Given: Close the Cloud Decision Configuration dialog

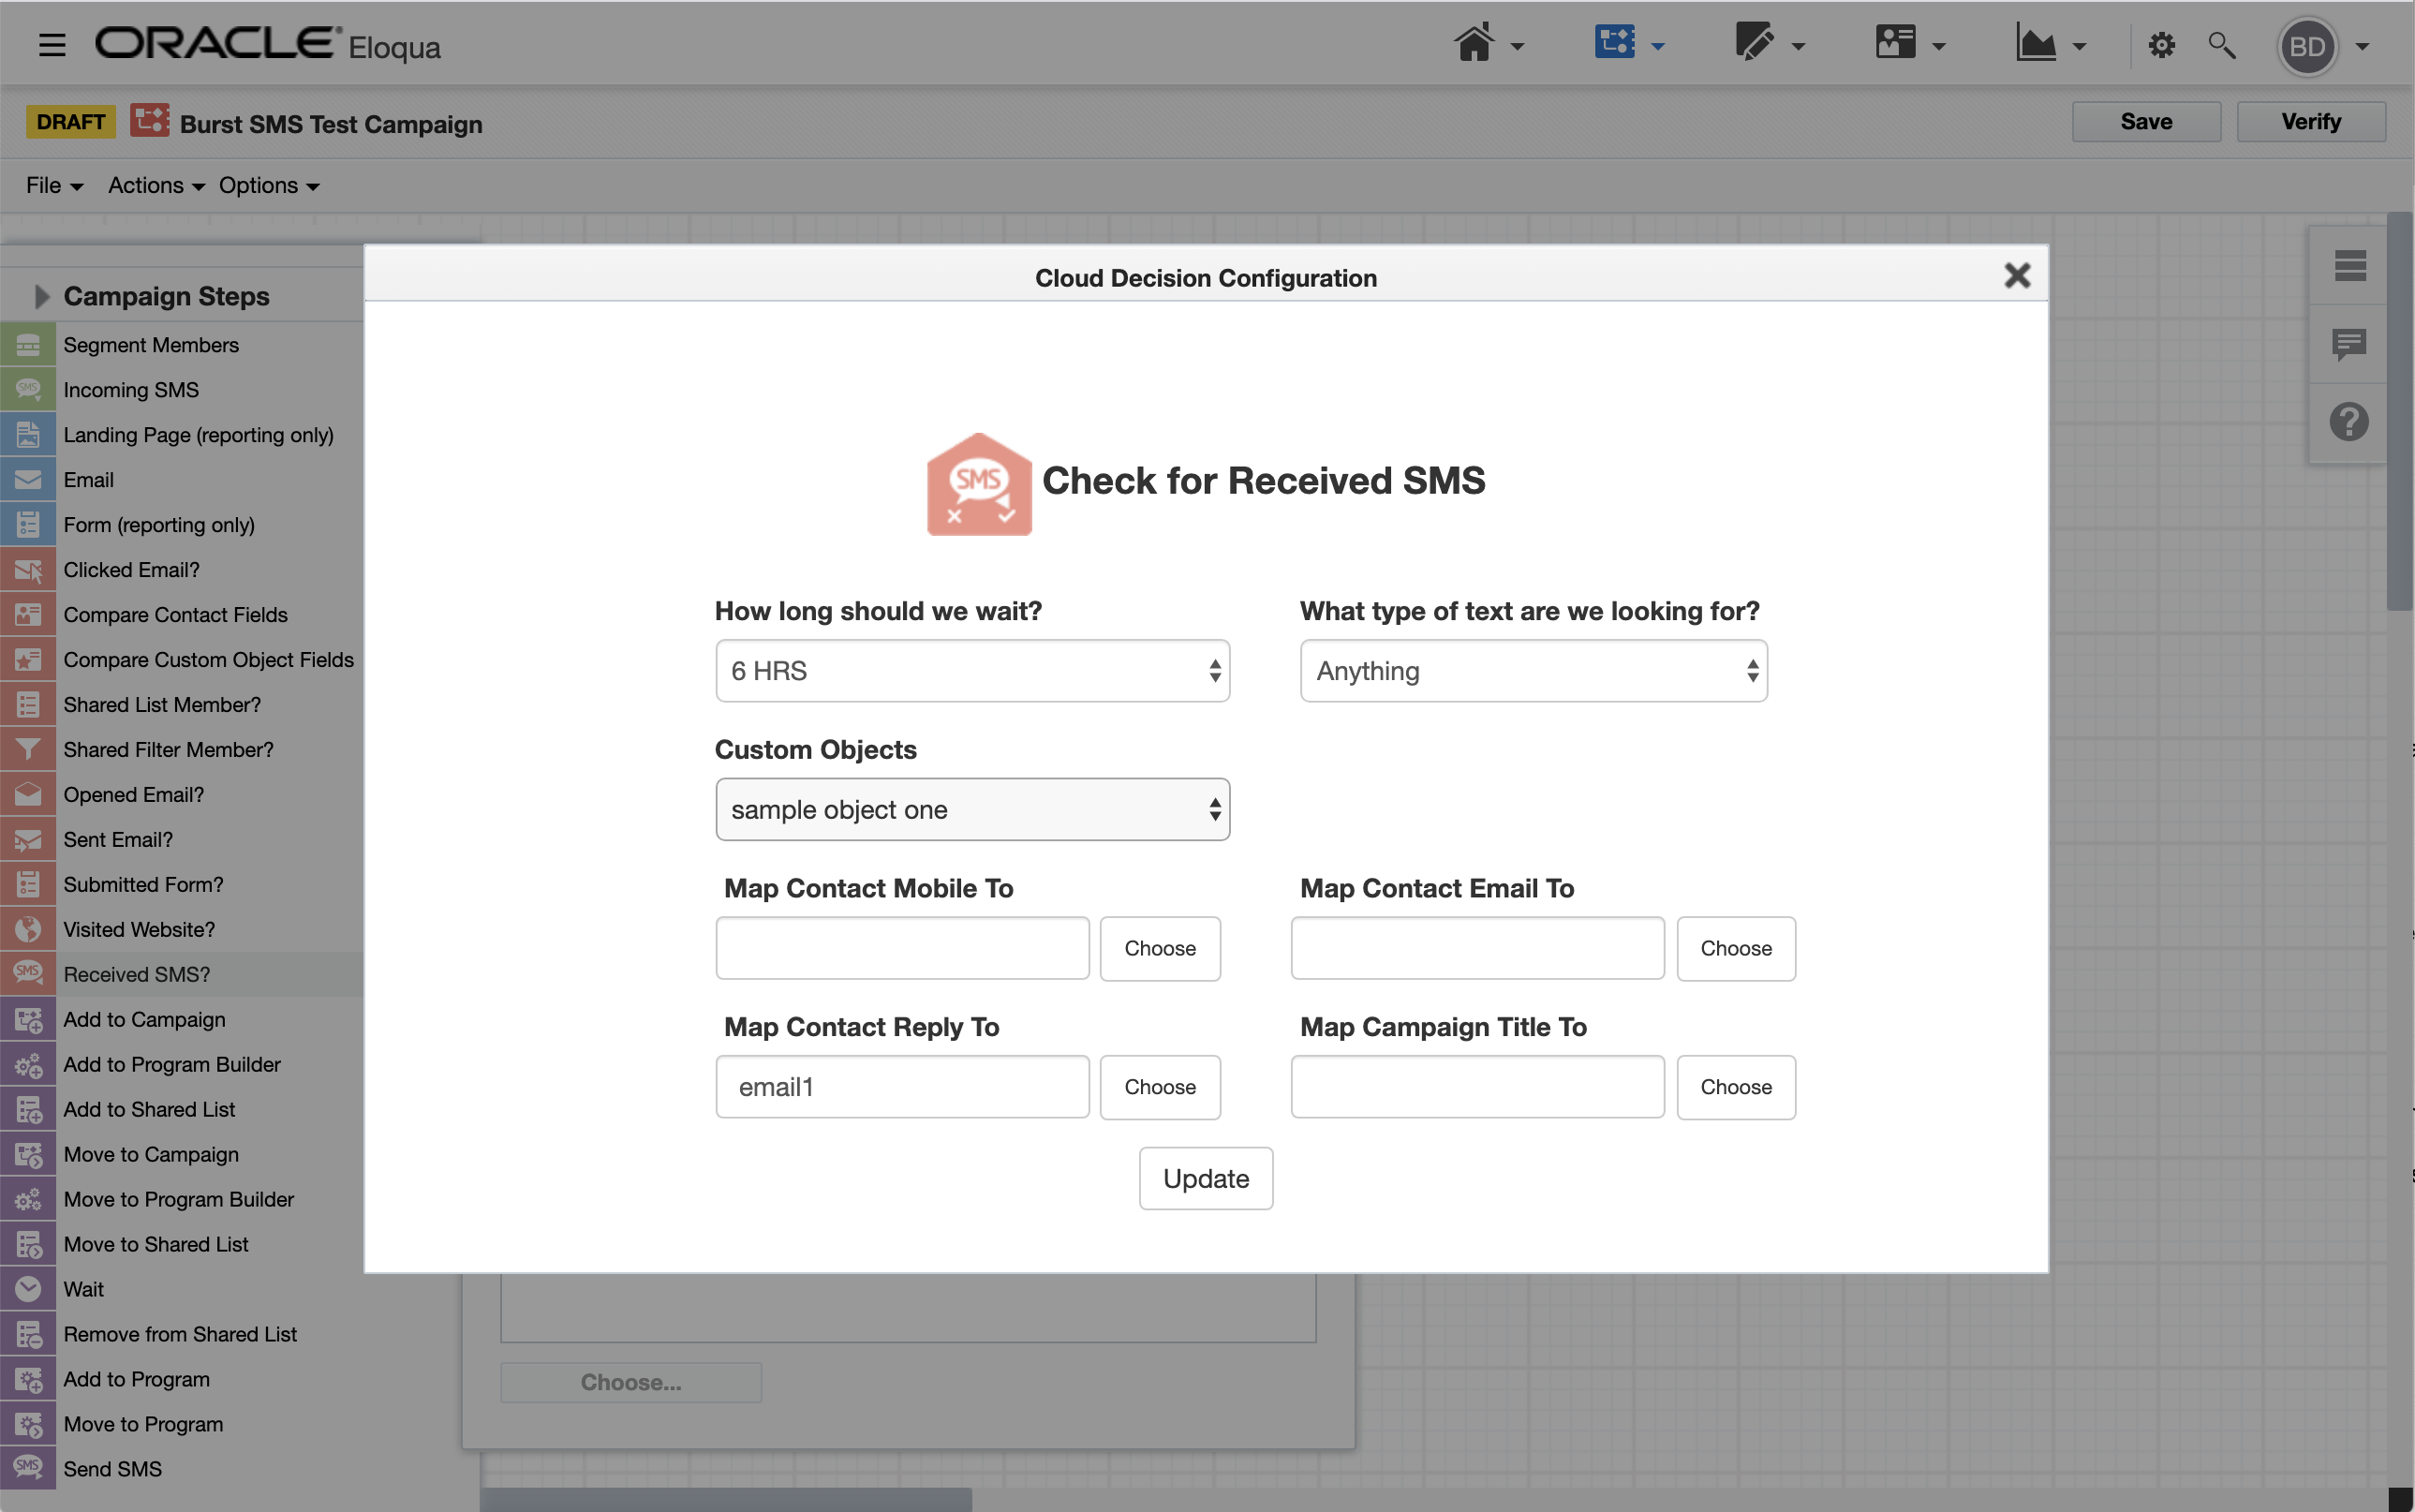Looking at the screenshot, I should pyautogui.click(x=2016, y=275).
